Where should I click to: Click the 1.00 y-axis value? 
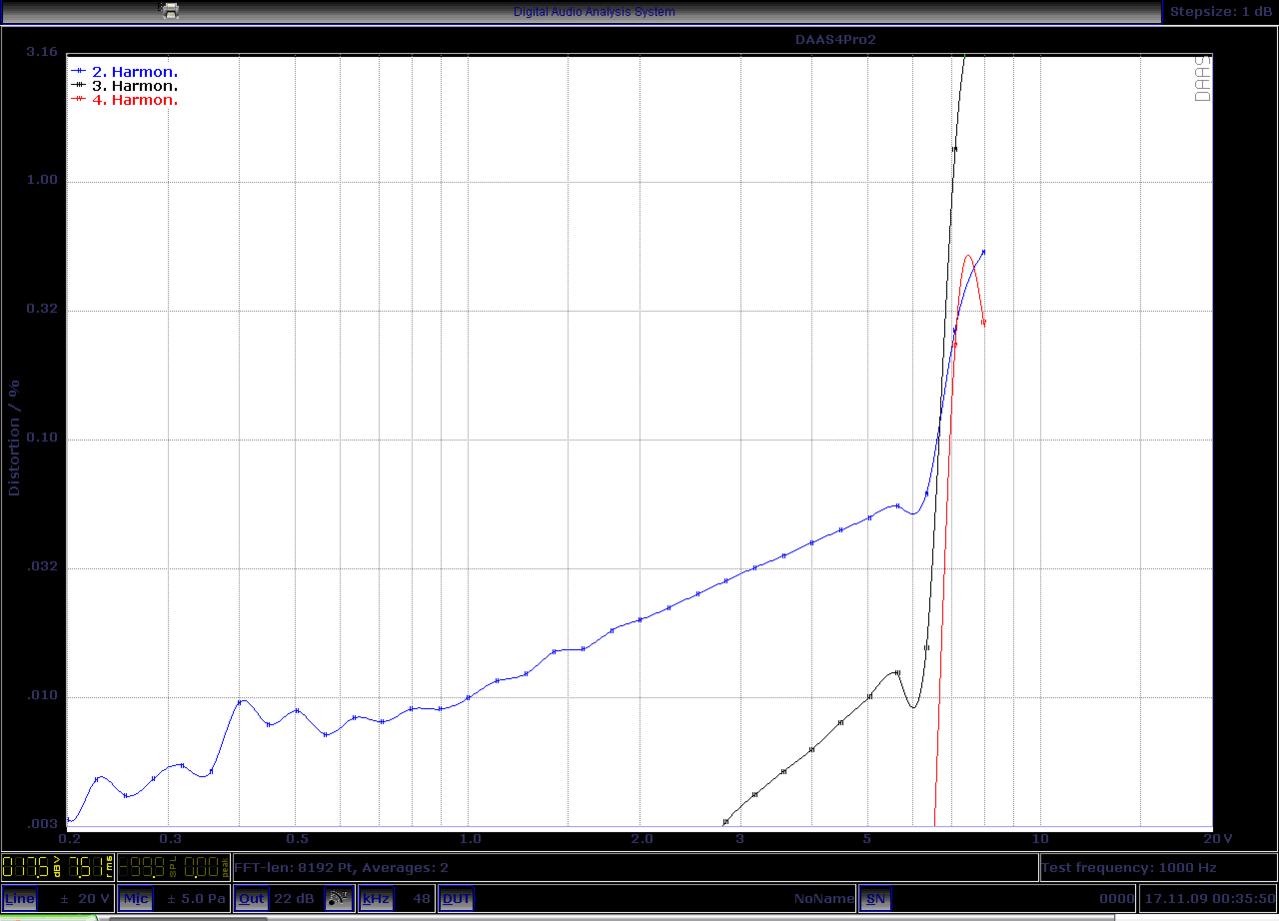click(42, 180)
